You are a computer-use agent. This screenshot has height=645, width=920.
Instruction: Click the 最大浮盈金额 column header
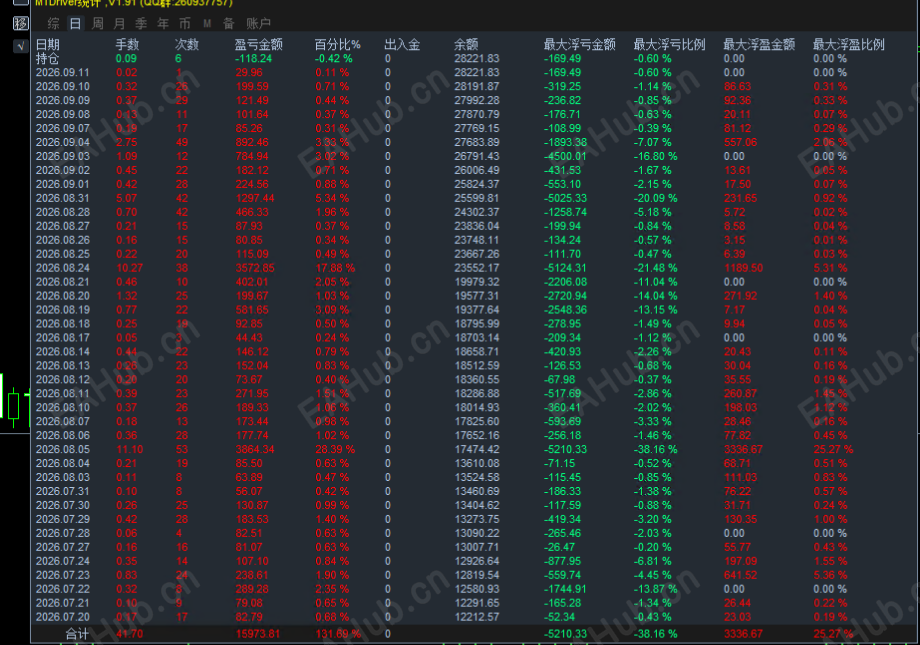click(759, 45)
